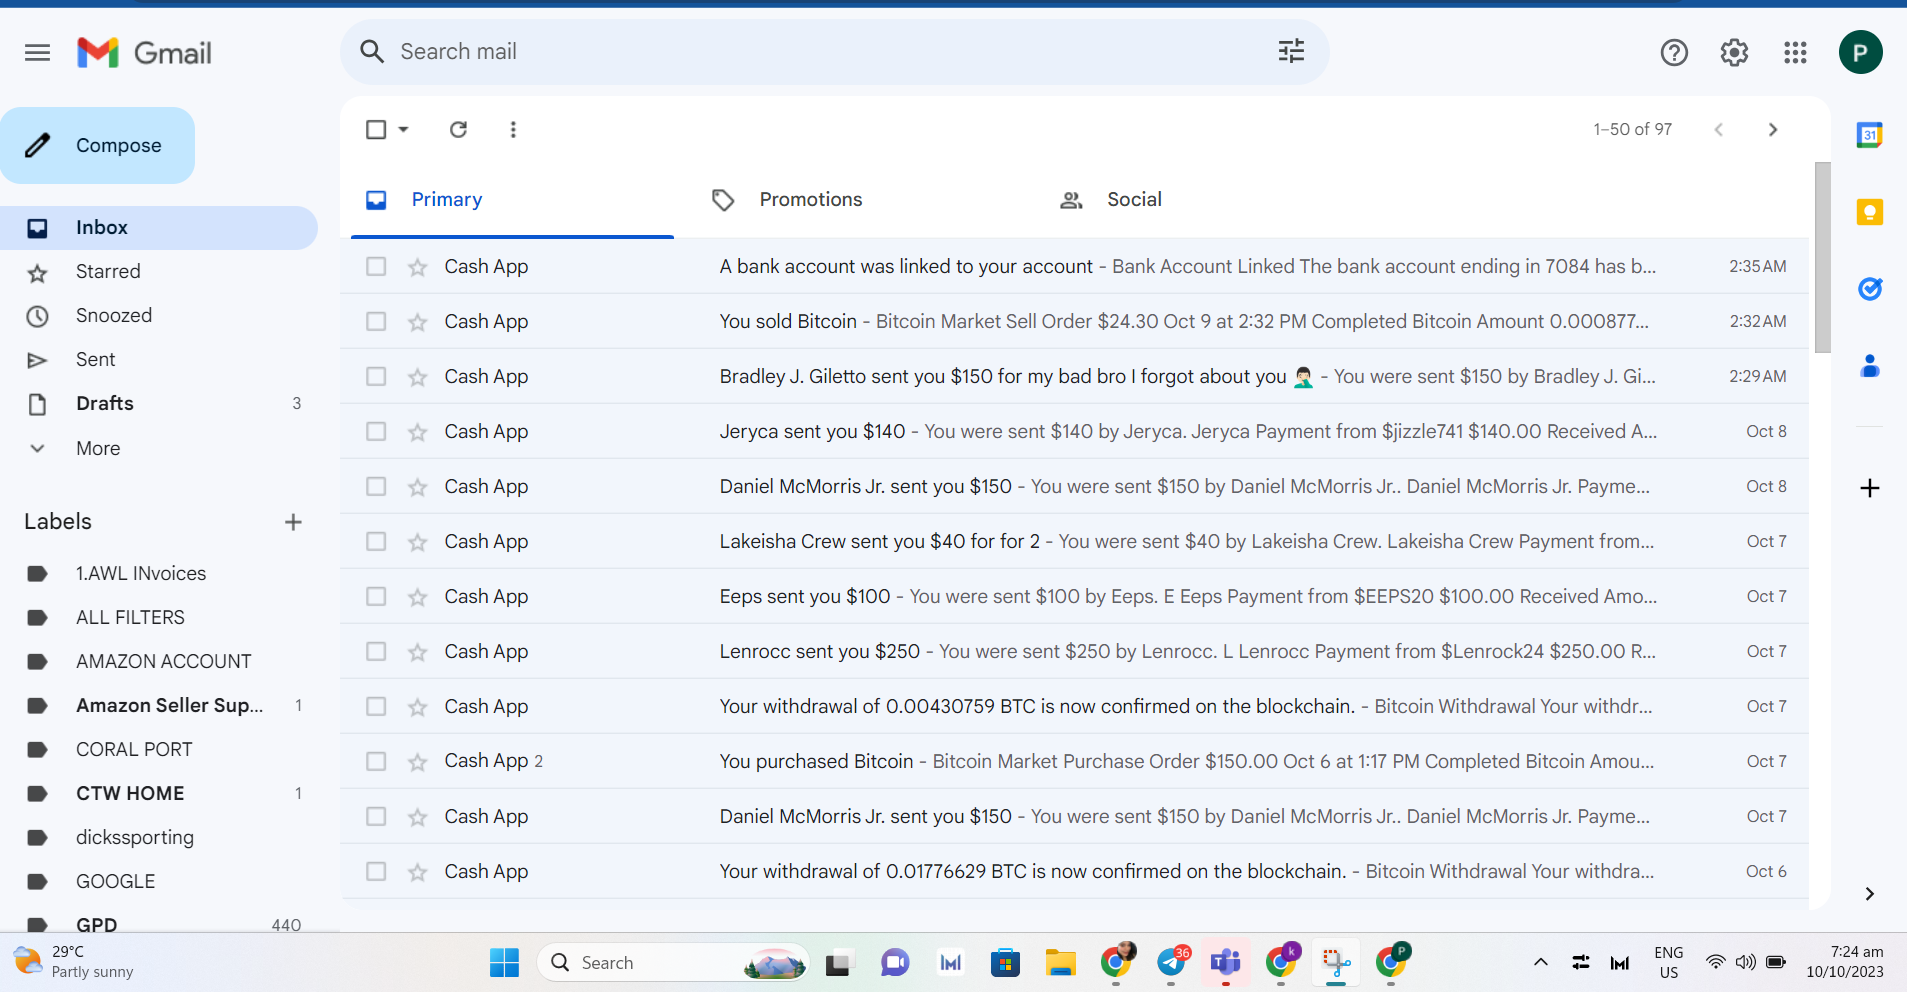Compose a new email
Viewport: 1907px width, 992px height.
[x=98, y=145]
